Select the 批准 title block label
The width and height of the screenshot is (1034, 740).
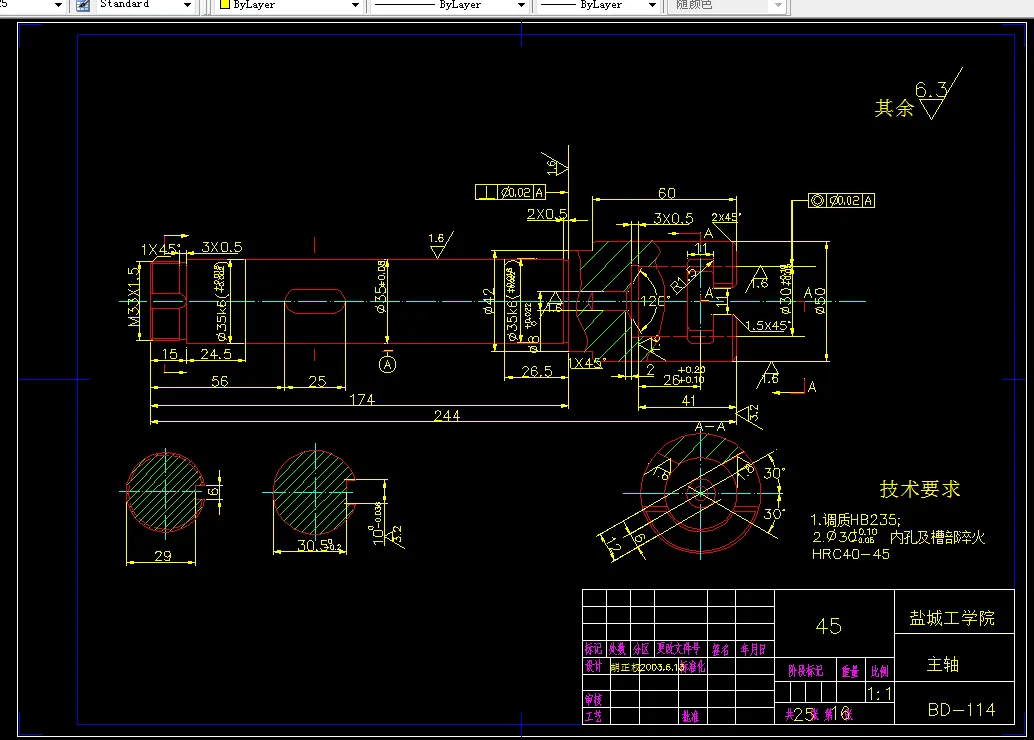[x=690, y=716]
